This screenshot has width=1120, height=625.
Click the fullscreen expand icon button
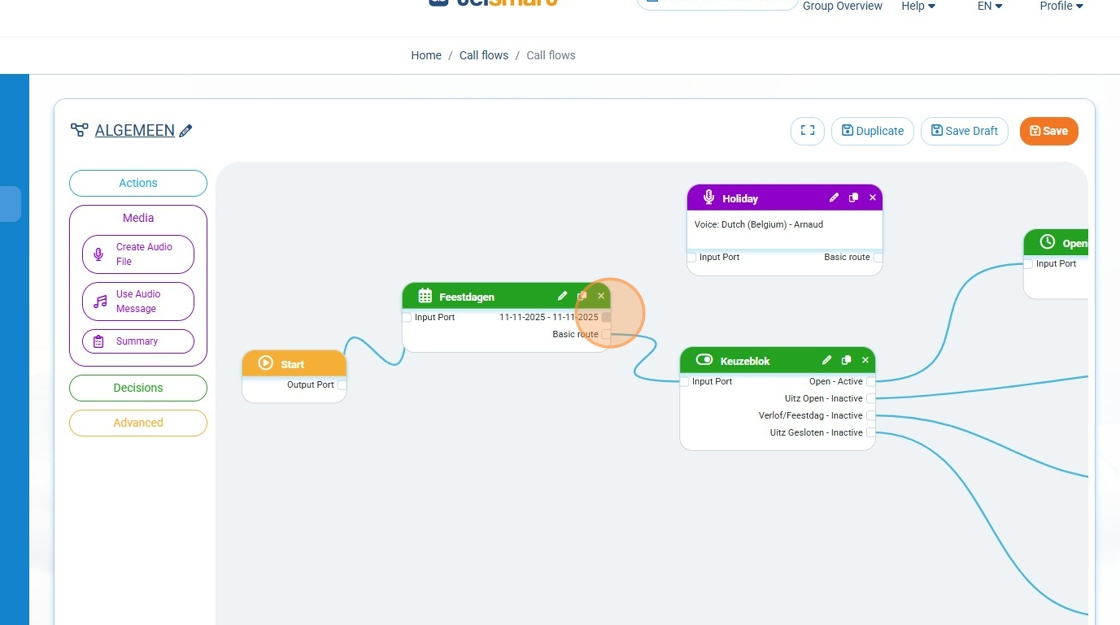pos(807,131)
